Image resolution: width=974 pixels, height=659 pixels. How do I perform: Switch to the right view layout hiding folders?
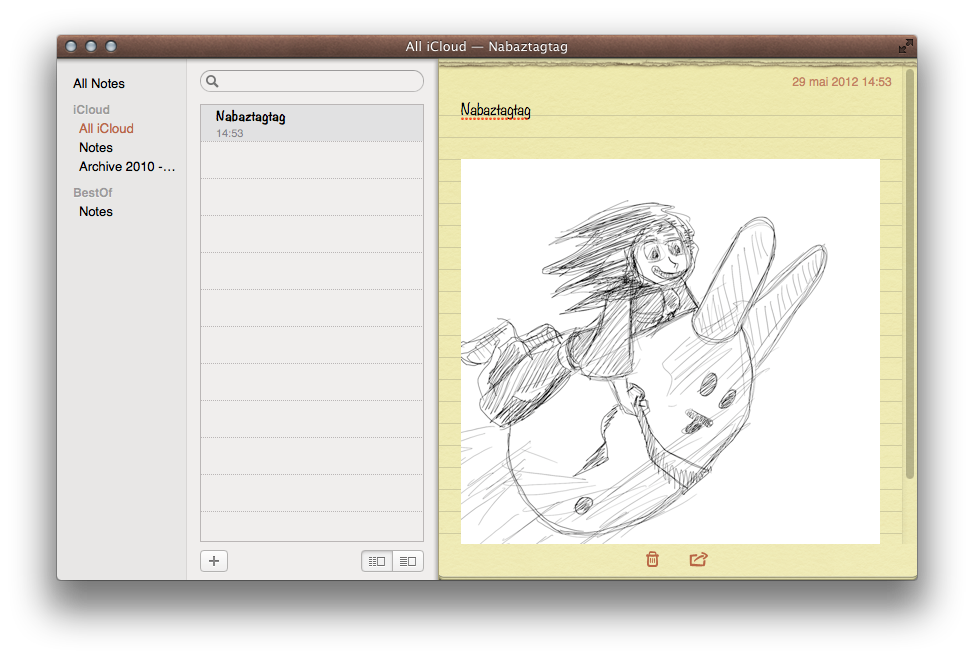click(408, 561)
